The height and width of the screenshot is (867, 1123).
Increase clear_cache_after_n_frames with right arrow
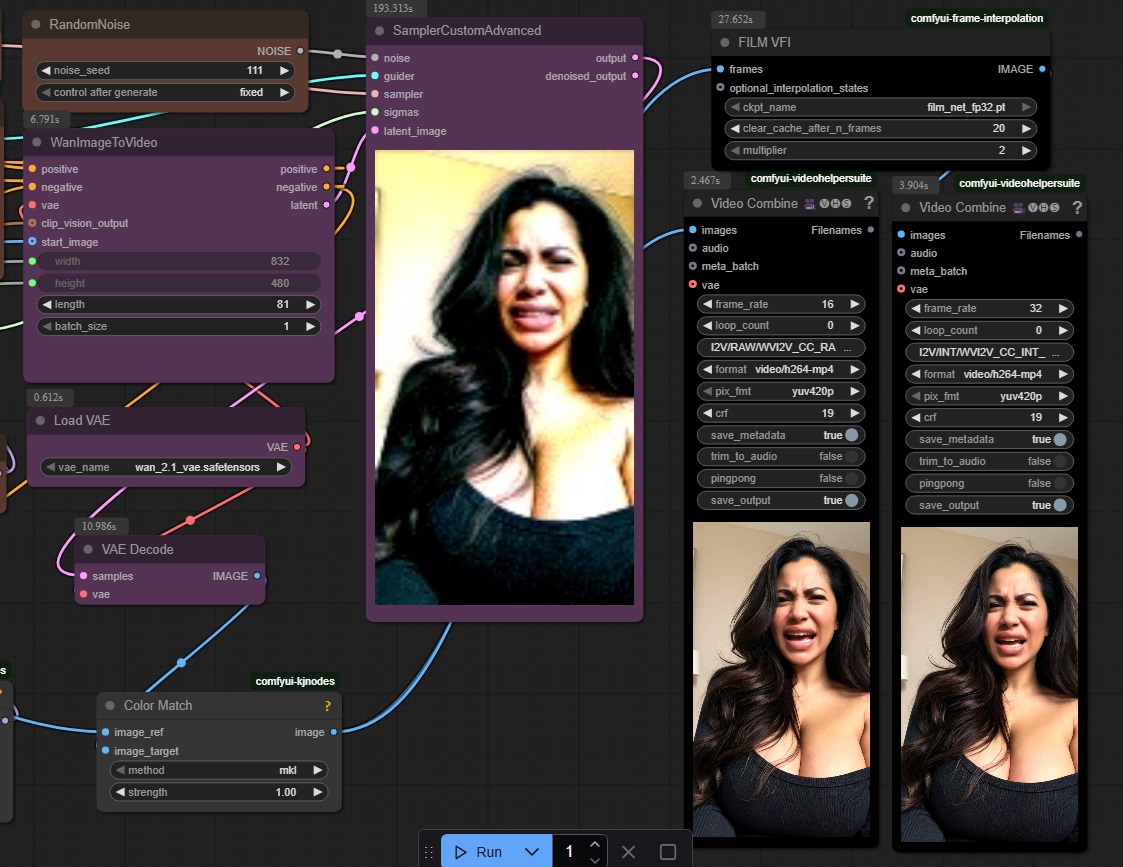(1026, 128)
